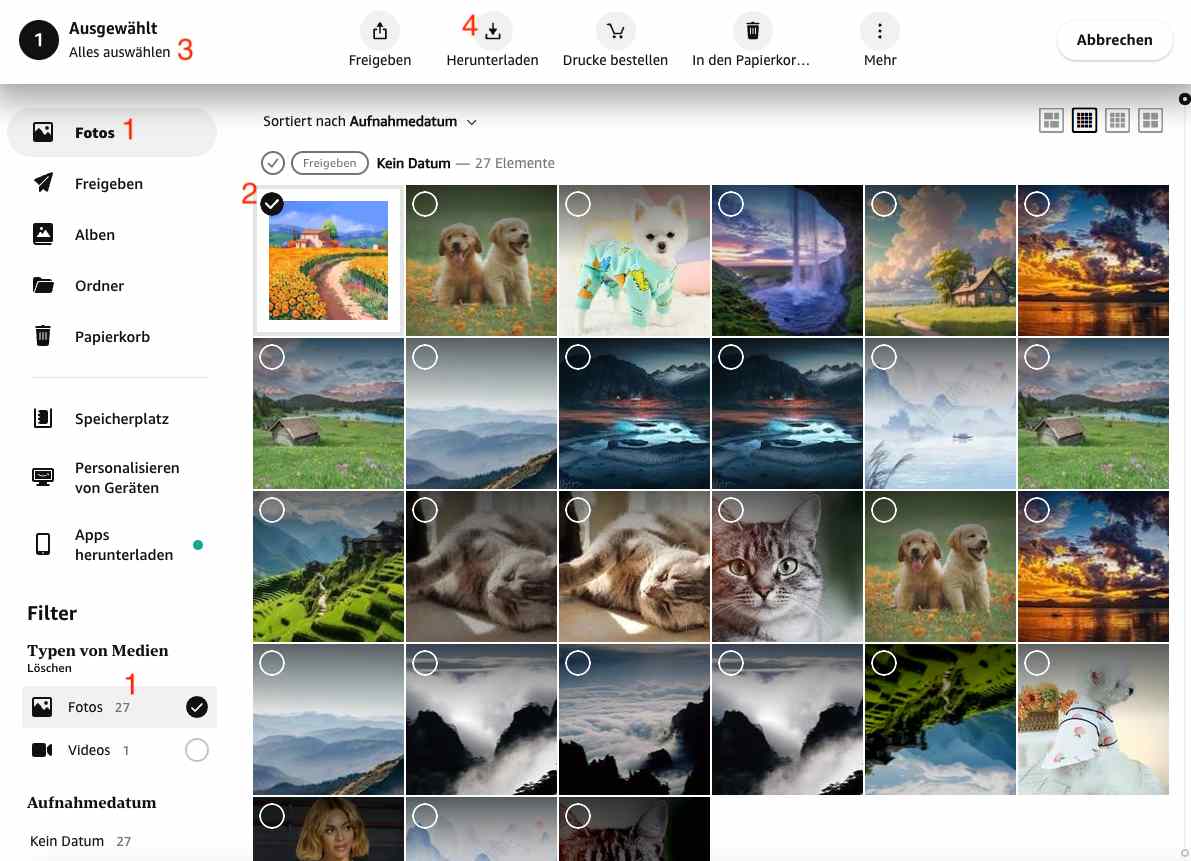
Task: Open the Fotos section in the sidebar
Action: pyautogui.click(x=112, y=132)
